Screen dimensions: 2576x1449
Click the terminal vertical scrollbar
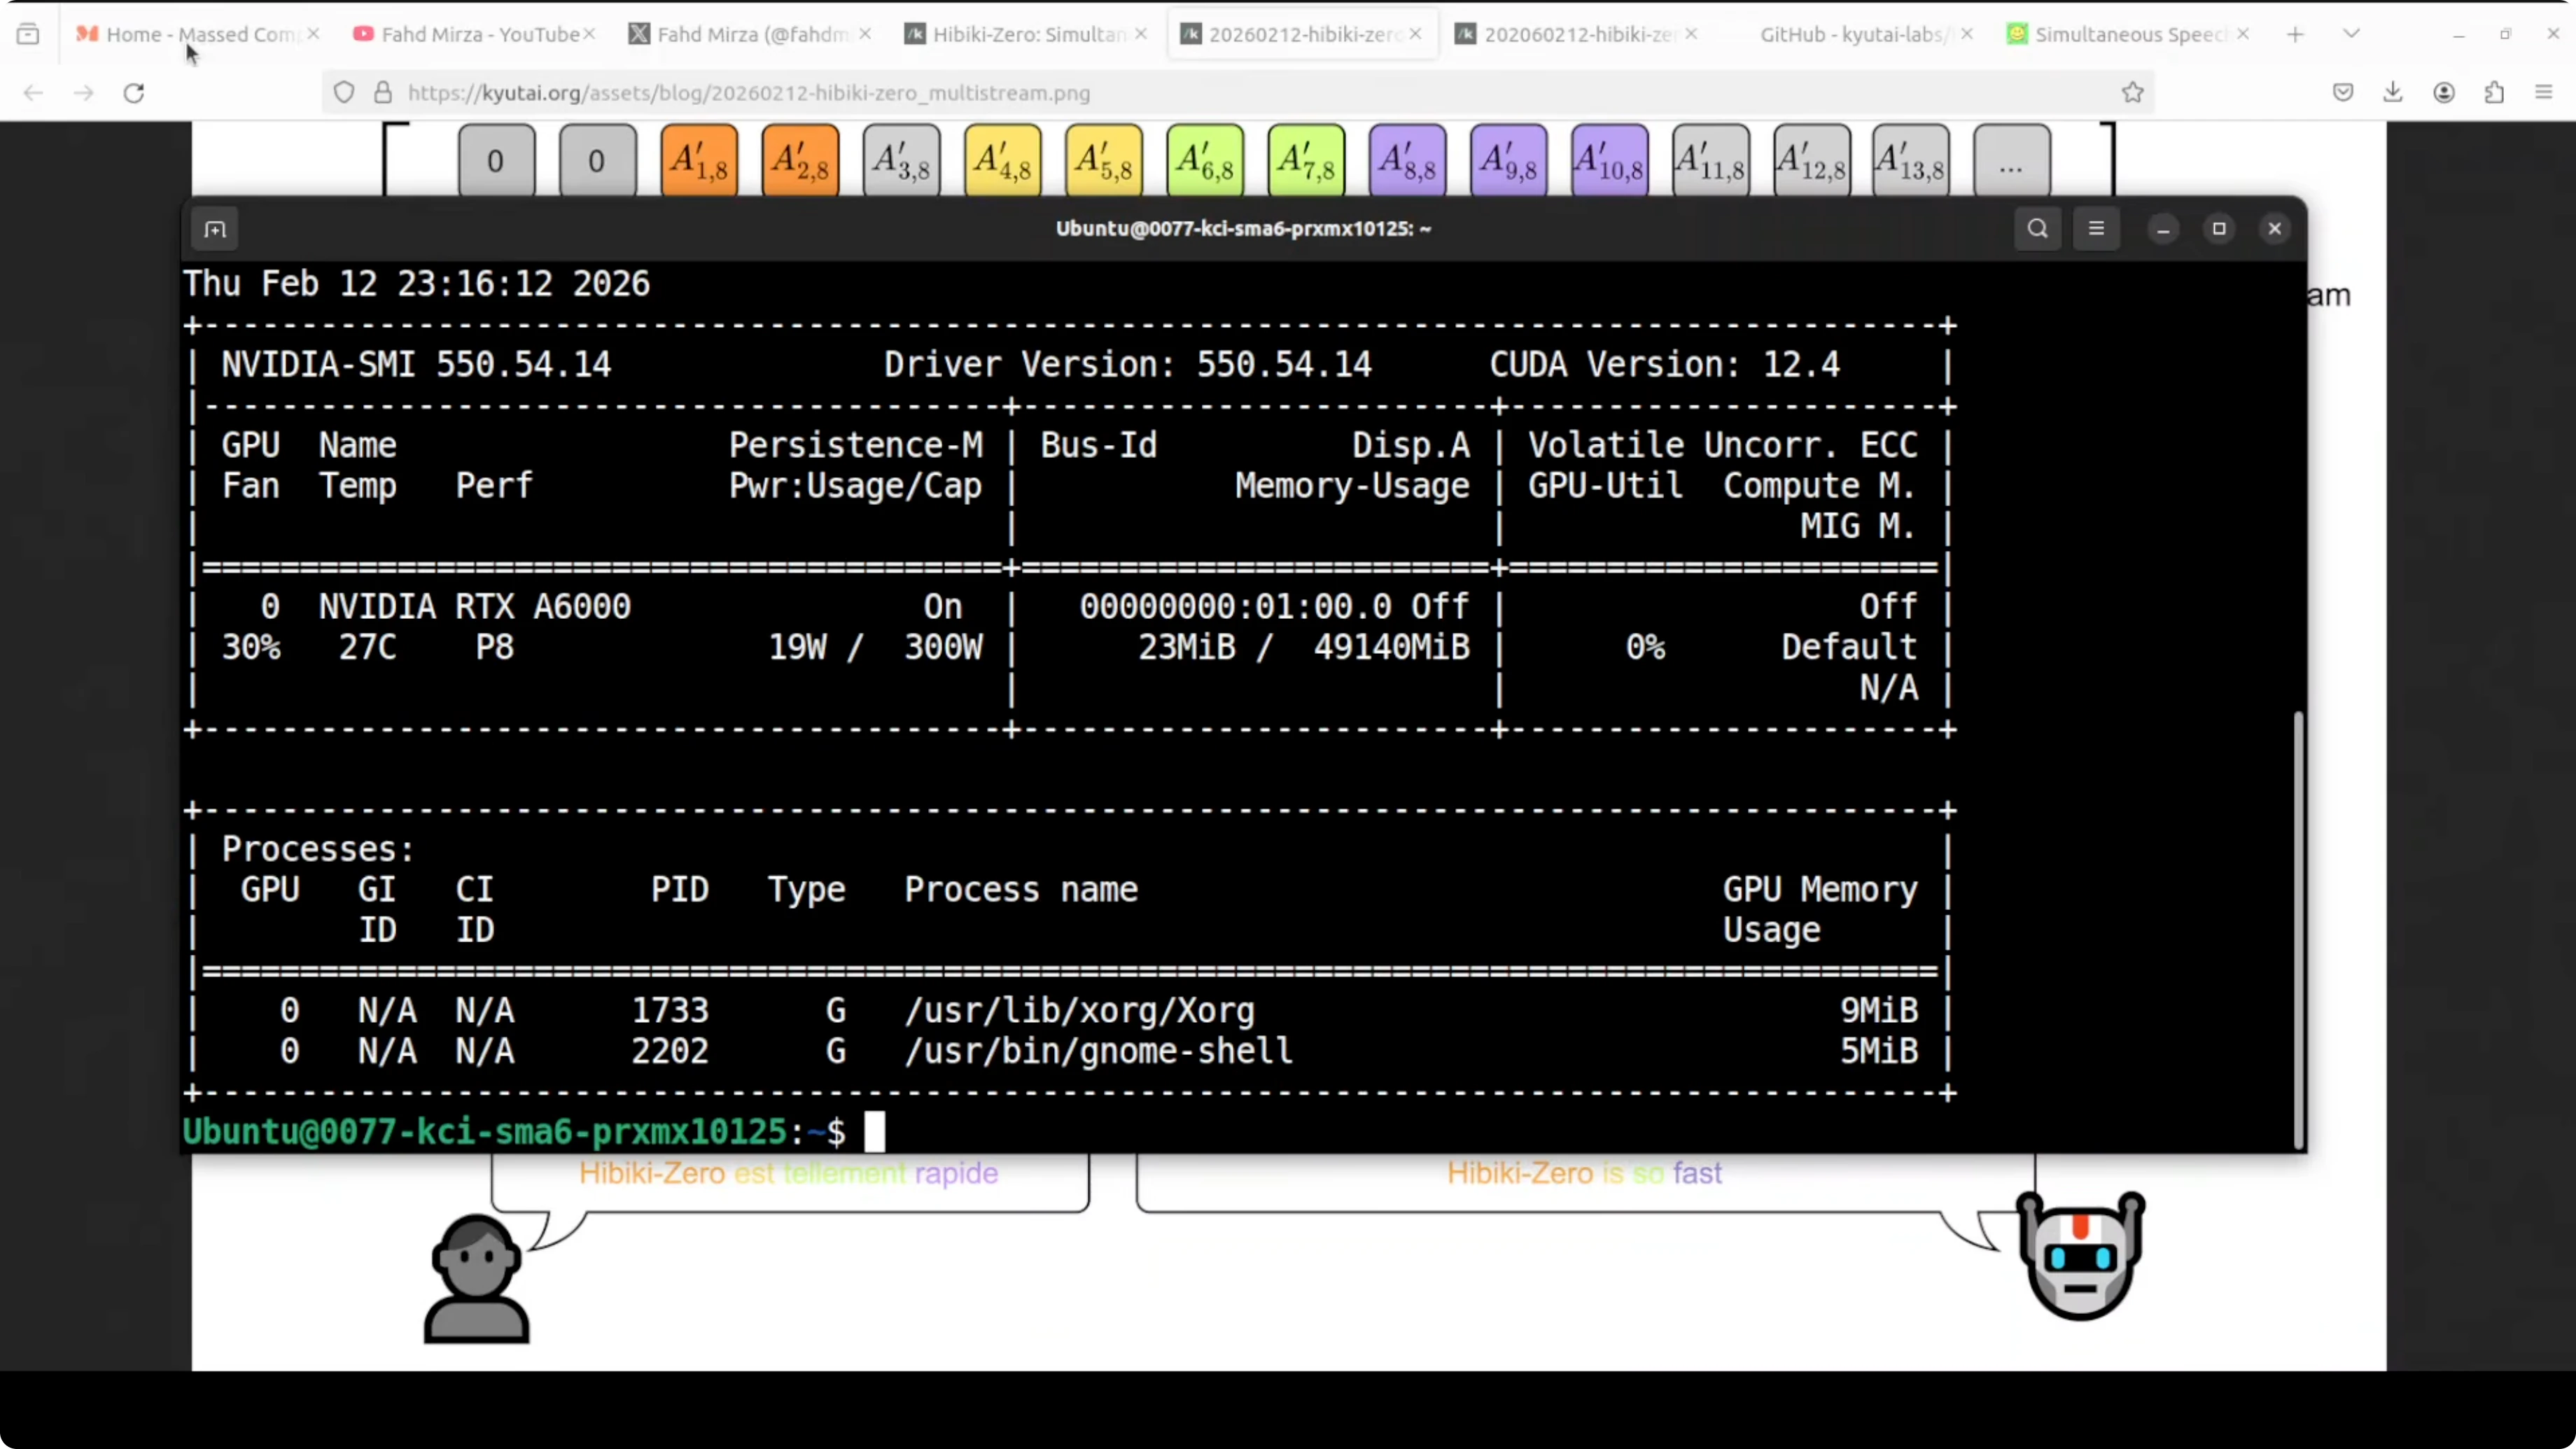2298,930
